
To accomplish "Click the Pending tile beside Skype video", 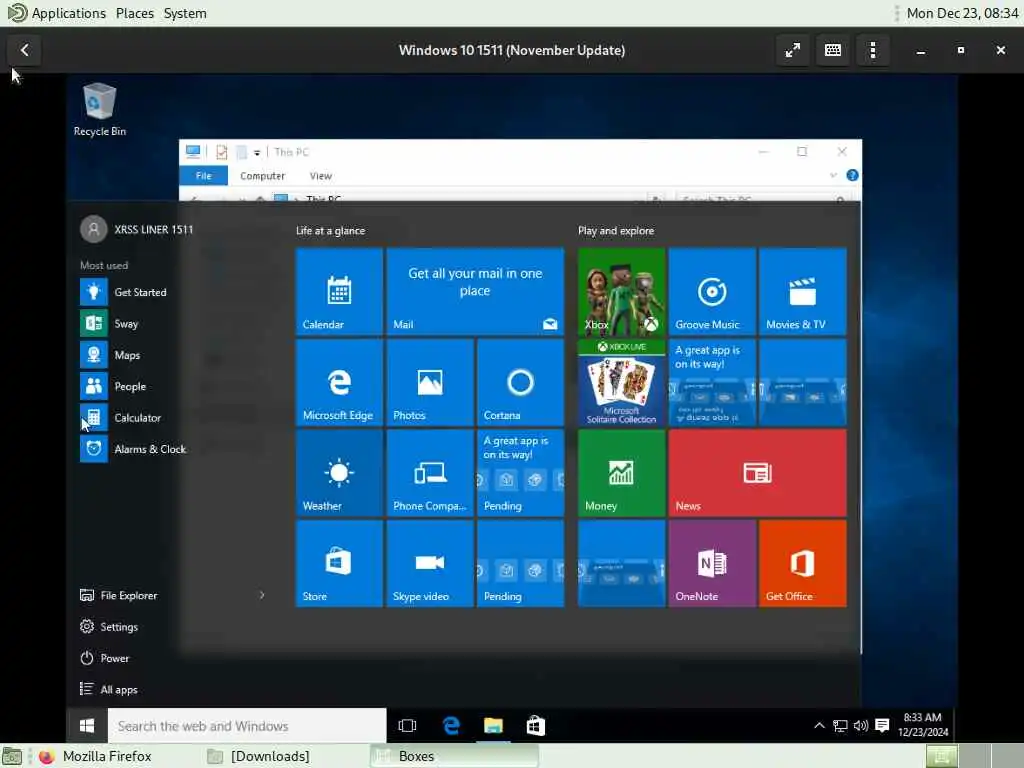I will 520,564.
